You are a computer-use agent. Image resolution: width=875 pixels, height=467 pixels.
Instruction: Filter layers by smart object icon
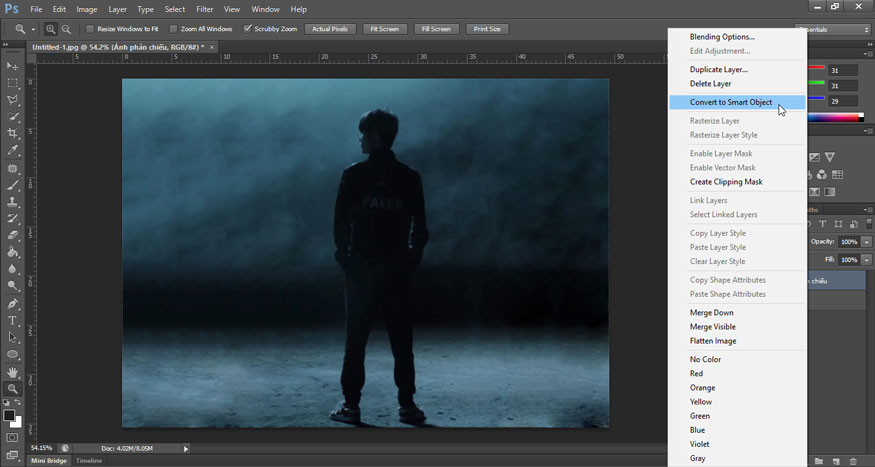[854, 224]
